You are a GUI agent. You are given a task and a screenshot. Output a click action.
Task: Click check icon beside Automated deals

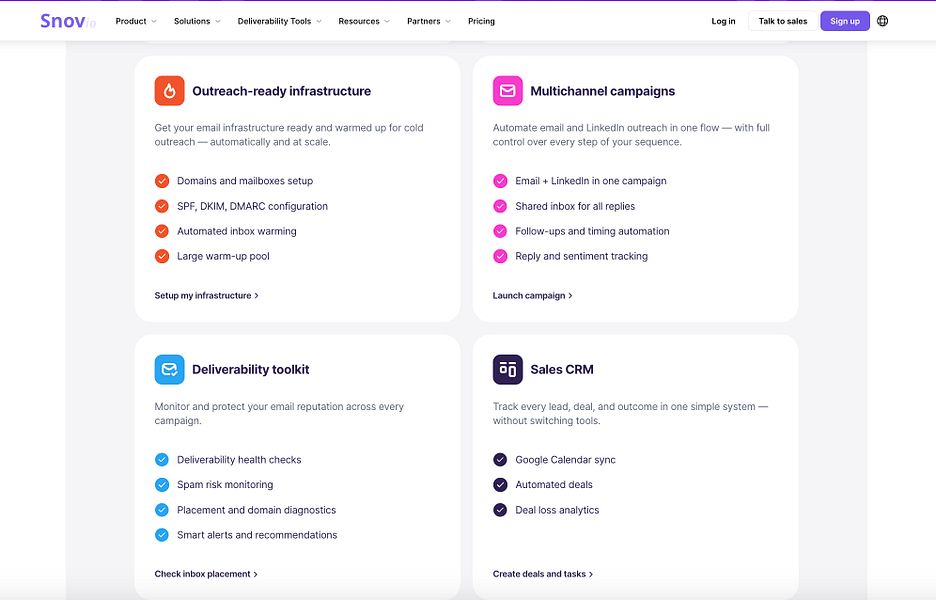click(x=500, y=485)
